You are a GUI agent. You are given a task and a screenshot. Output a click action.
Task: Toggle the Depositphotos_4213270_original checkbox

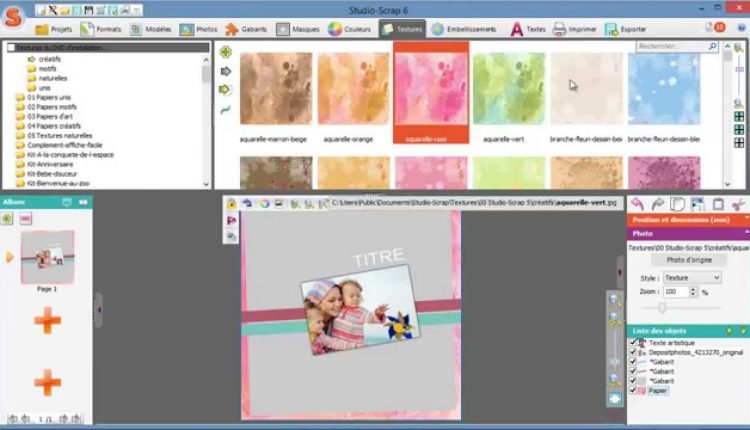coord(632,352)
